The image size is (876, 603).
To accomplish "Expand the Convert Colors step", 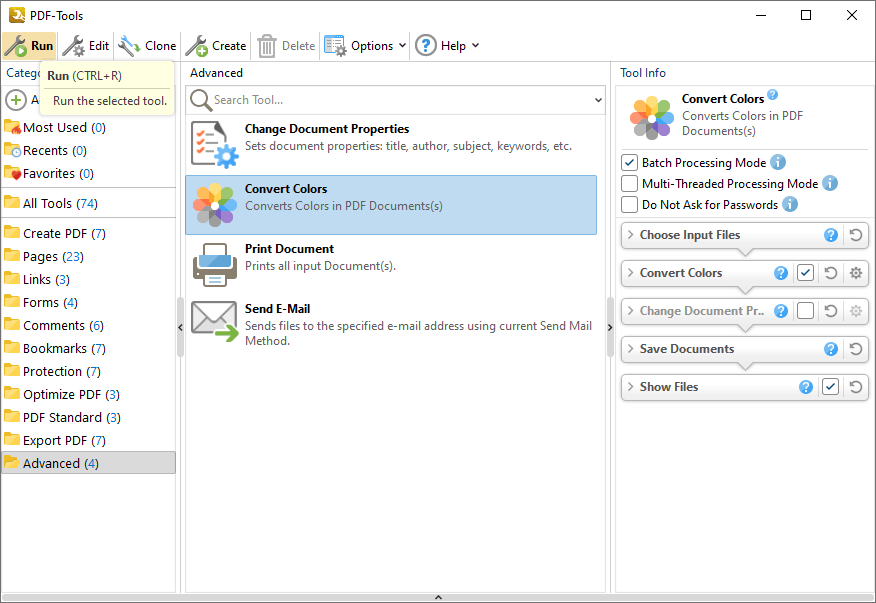I will tap(631, 273).
